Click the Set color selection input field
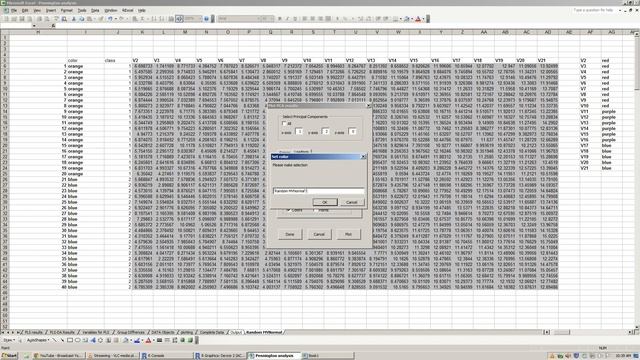 tap(318, 191)
